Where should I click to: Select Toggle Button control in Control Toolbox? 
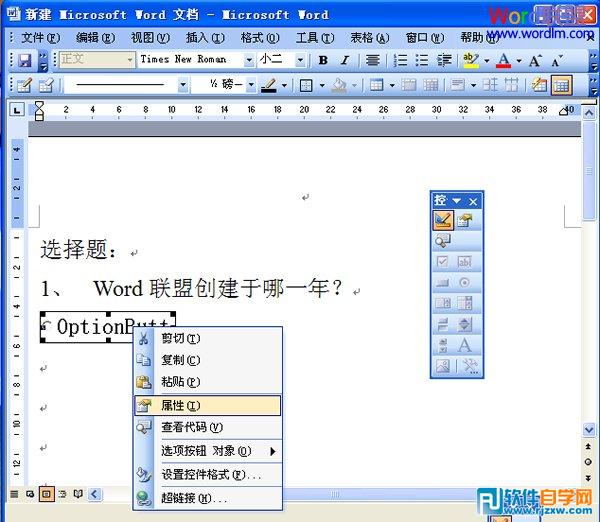click(443, 325)
